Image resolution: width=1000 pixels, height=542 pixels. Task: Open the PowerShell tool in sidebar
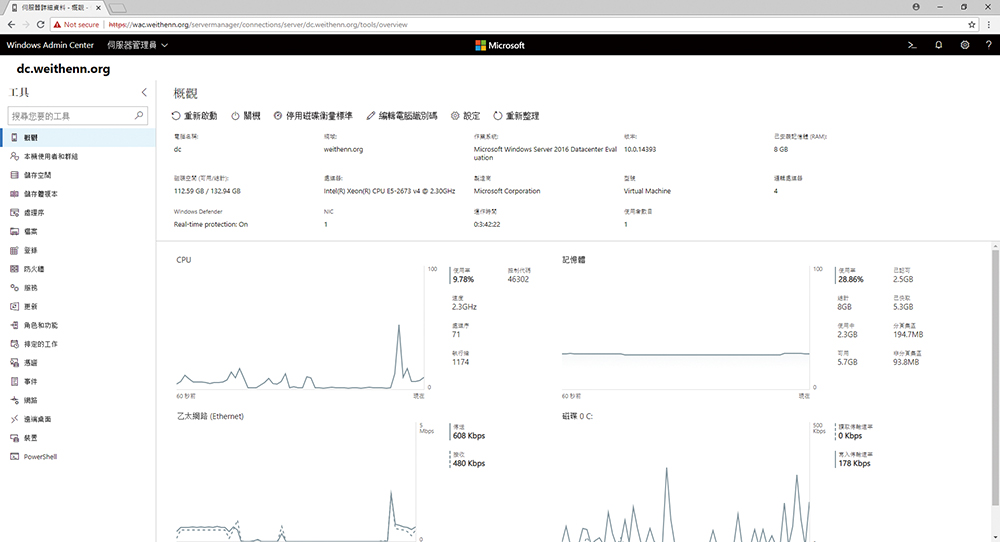coord(77,457)
